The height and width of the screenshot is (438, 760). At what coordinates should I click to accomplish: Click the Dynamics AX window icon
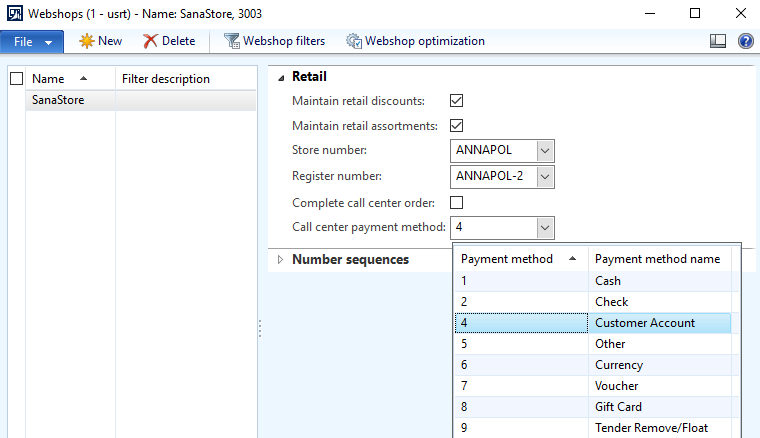15,13
